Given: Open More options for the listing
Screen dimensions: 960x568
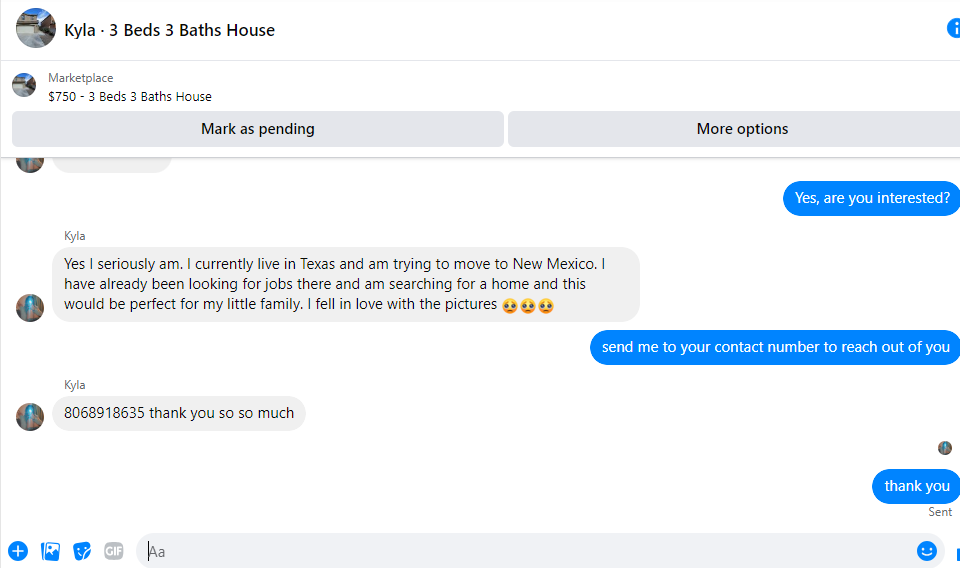Looking at the screenshot, I should pos(734,129).
